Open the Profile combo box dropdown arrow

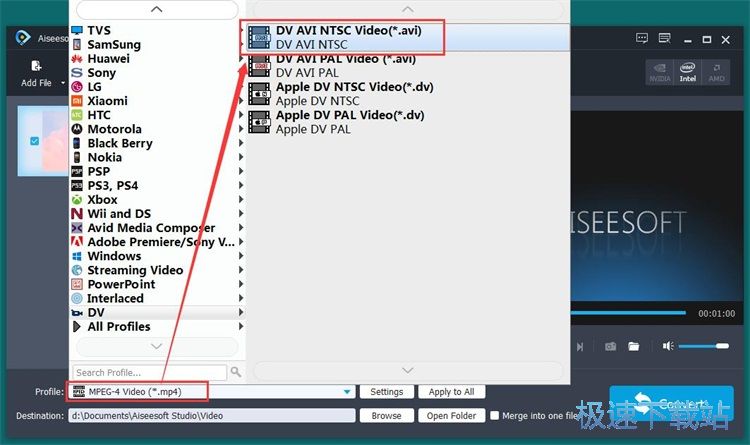(347, 392)
